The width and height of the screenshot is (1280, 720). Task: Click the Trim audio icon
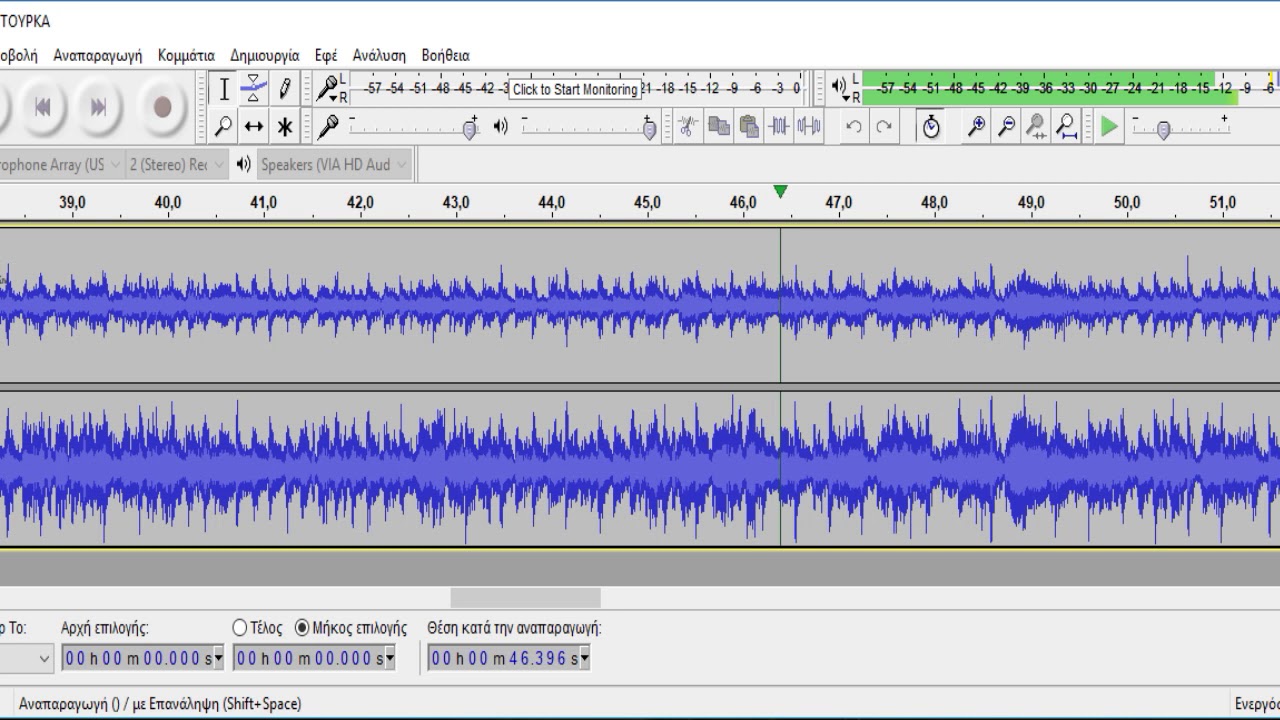779,126
